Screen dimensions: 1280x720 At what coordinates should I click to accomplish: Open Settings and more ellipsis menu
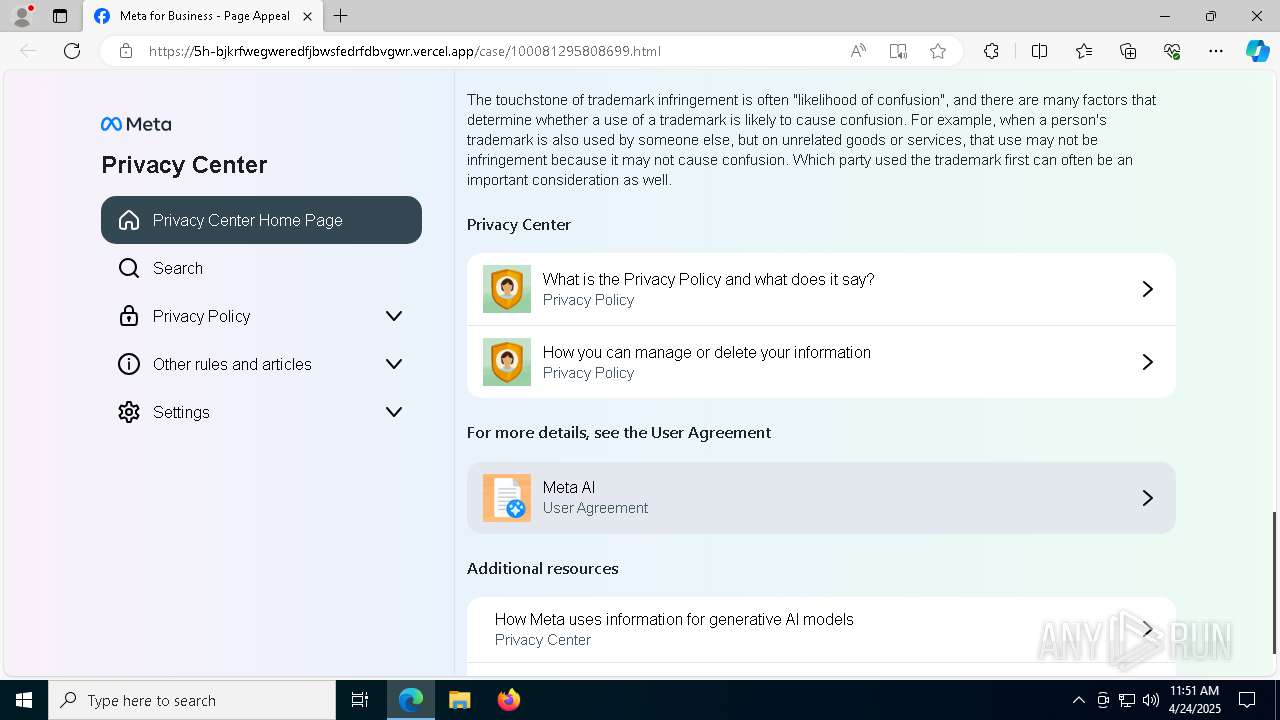click(x=1216, y=51)
